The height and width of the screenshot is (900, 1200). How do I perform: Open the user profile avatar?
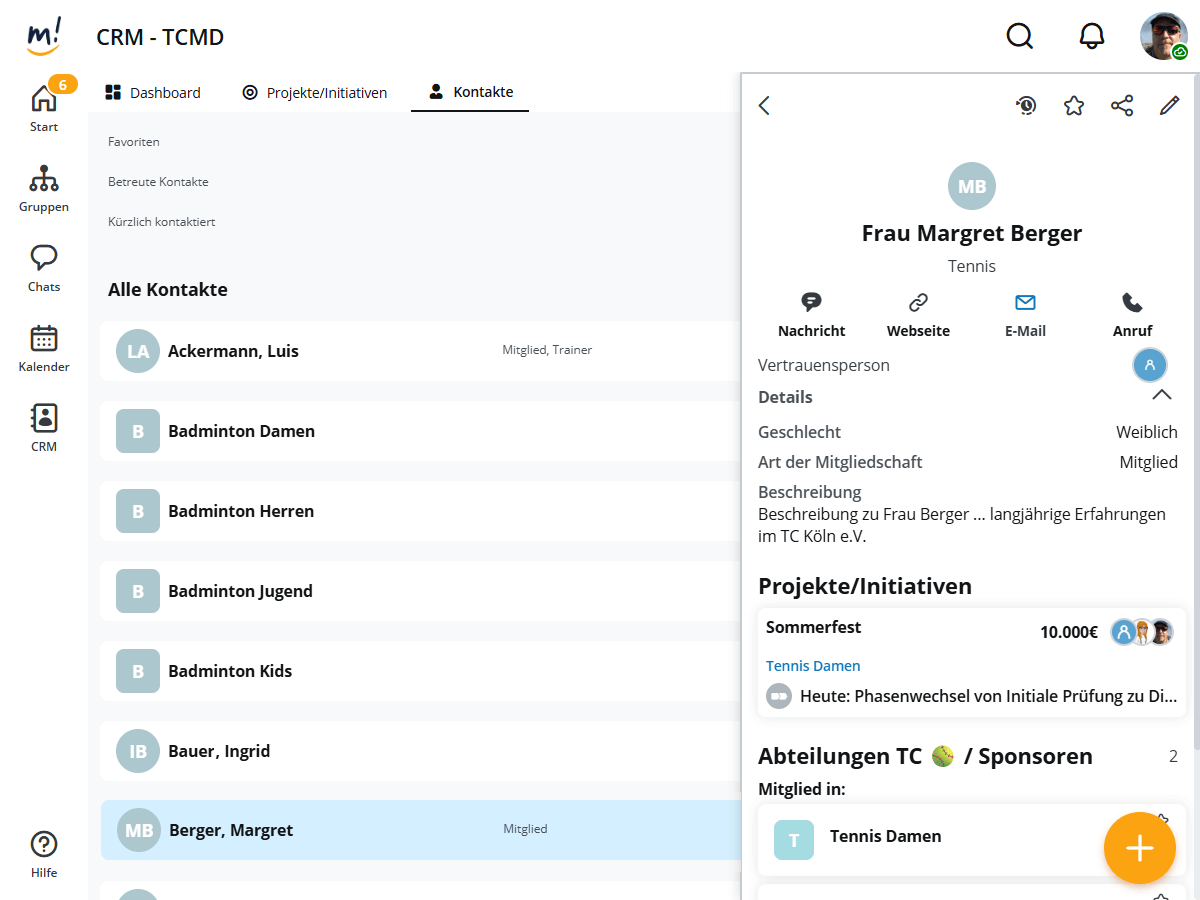point(1163,37)
